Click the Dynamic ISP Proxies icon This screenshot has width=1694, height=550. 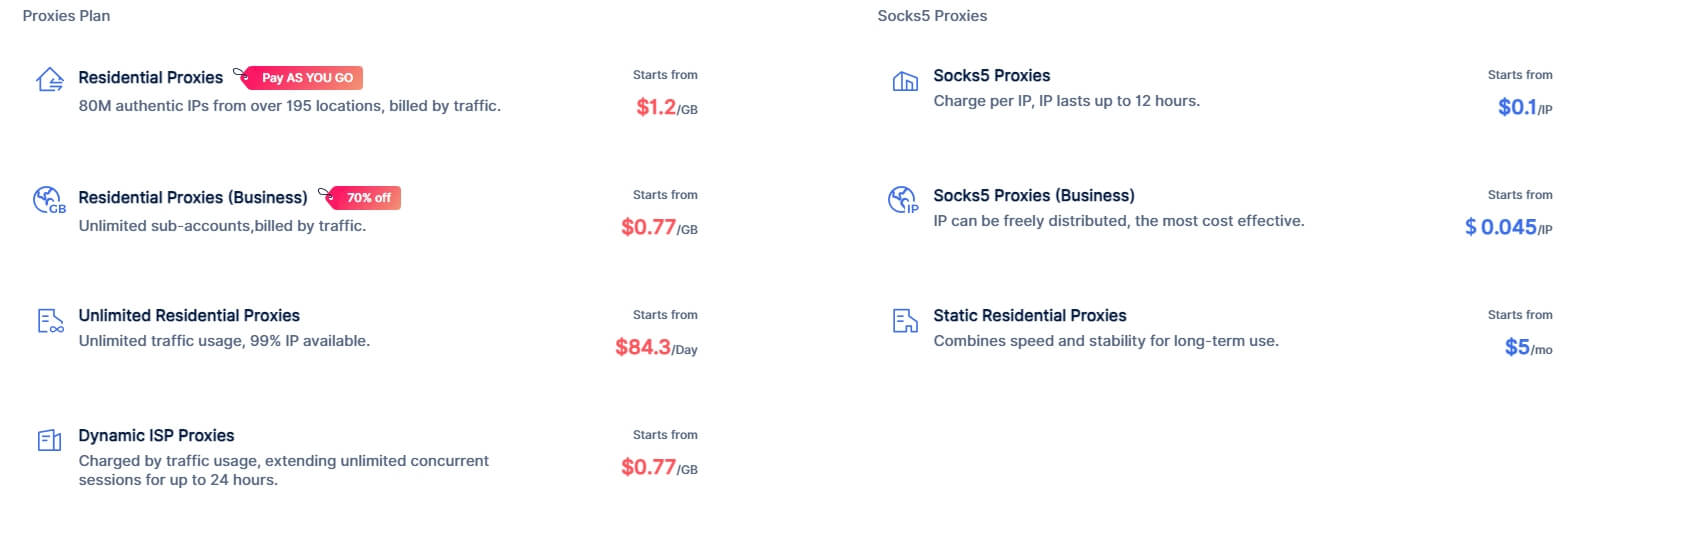point(49,440)
